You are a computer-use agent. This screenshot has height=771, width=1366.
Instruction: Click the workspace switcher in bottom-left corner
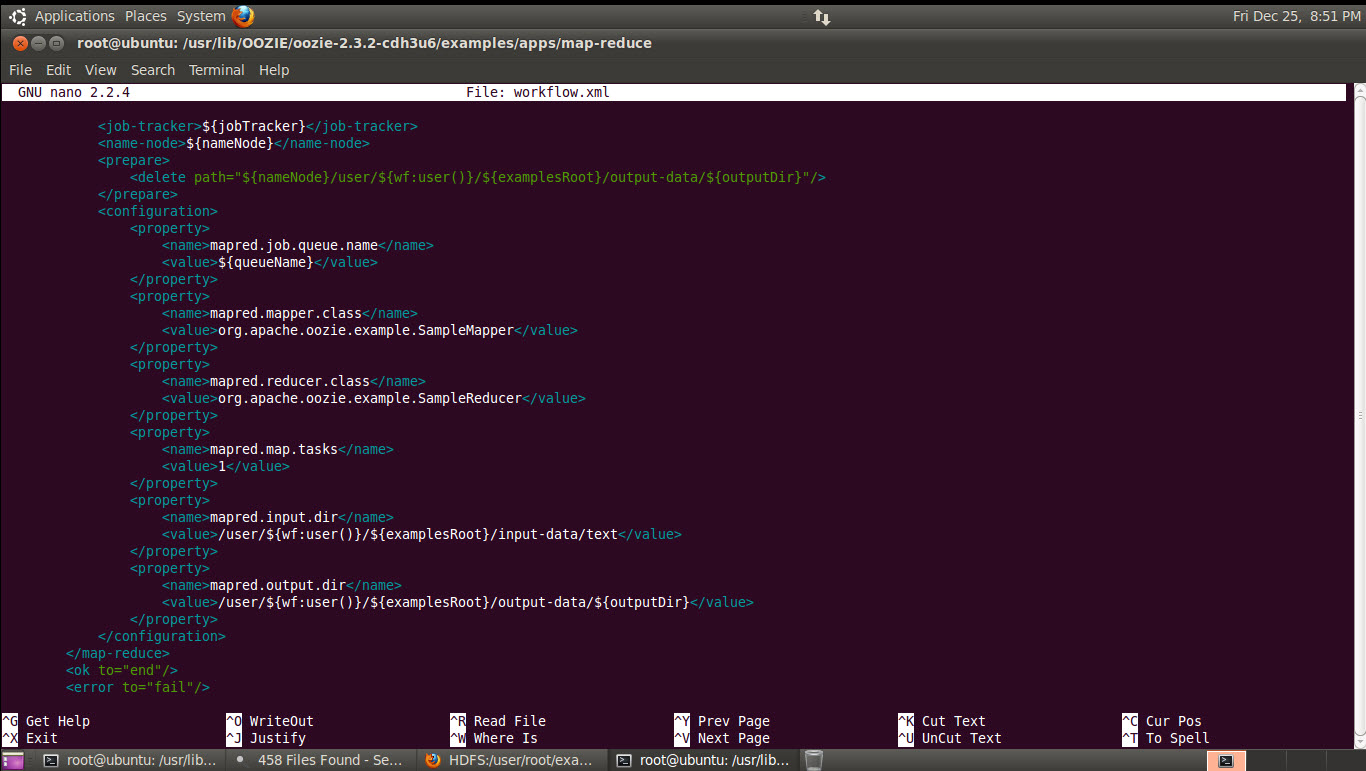click(x=12, y=760)
